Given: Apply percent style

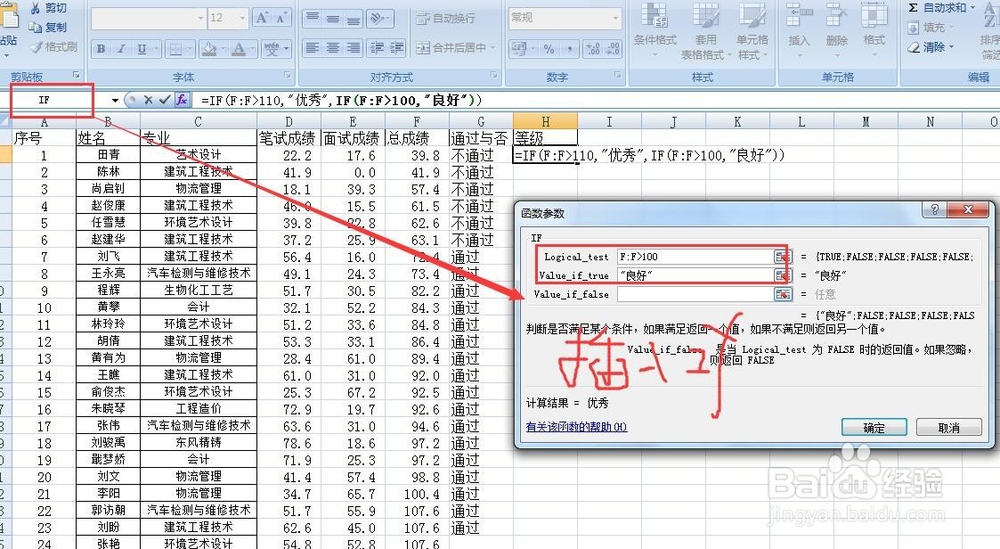Looking at the screenshot, I should coord(549,48).
